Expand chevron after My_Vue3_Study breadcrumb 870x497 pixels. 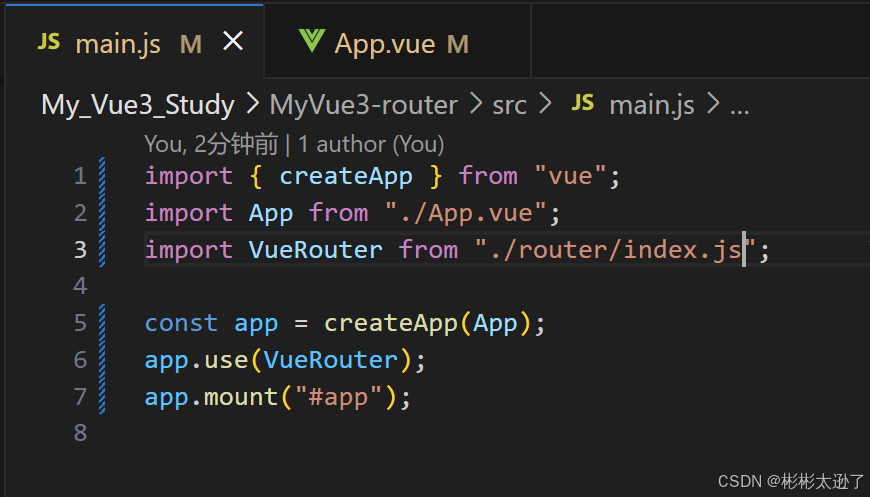[x=252, y=104]
